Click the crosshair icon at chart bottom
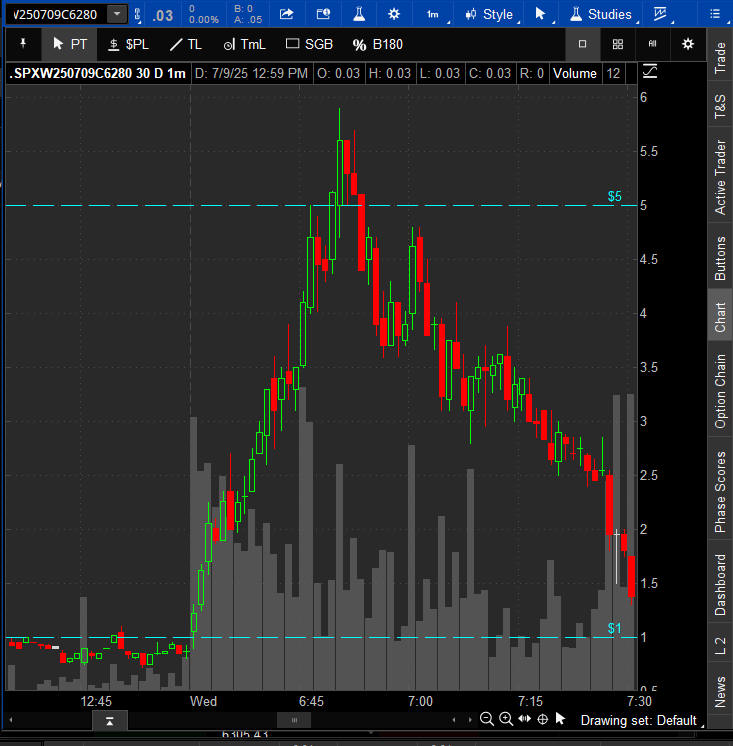Image resolution: width=733 pixels, height=746 pixels. (543, 719)
